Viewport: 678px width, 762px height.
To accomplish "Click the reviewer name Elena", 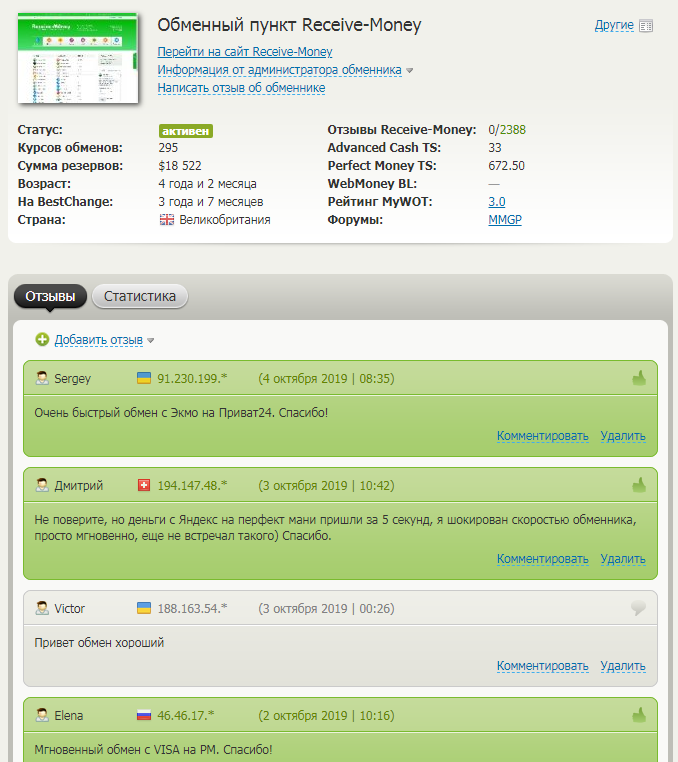I will [x=69, y=715].
